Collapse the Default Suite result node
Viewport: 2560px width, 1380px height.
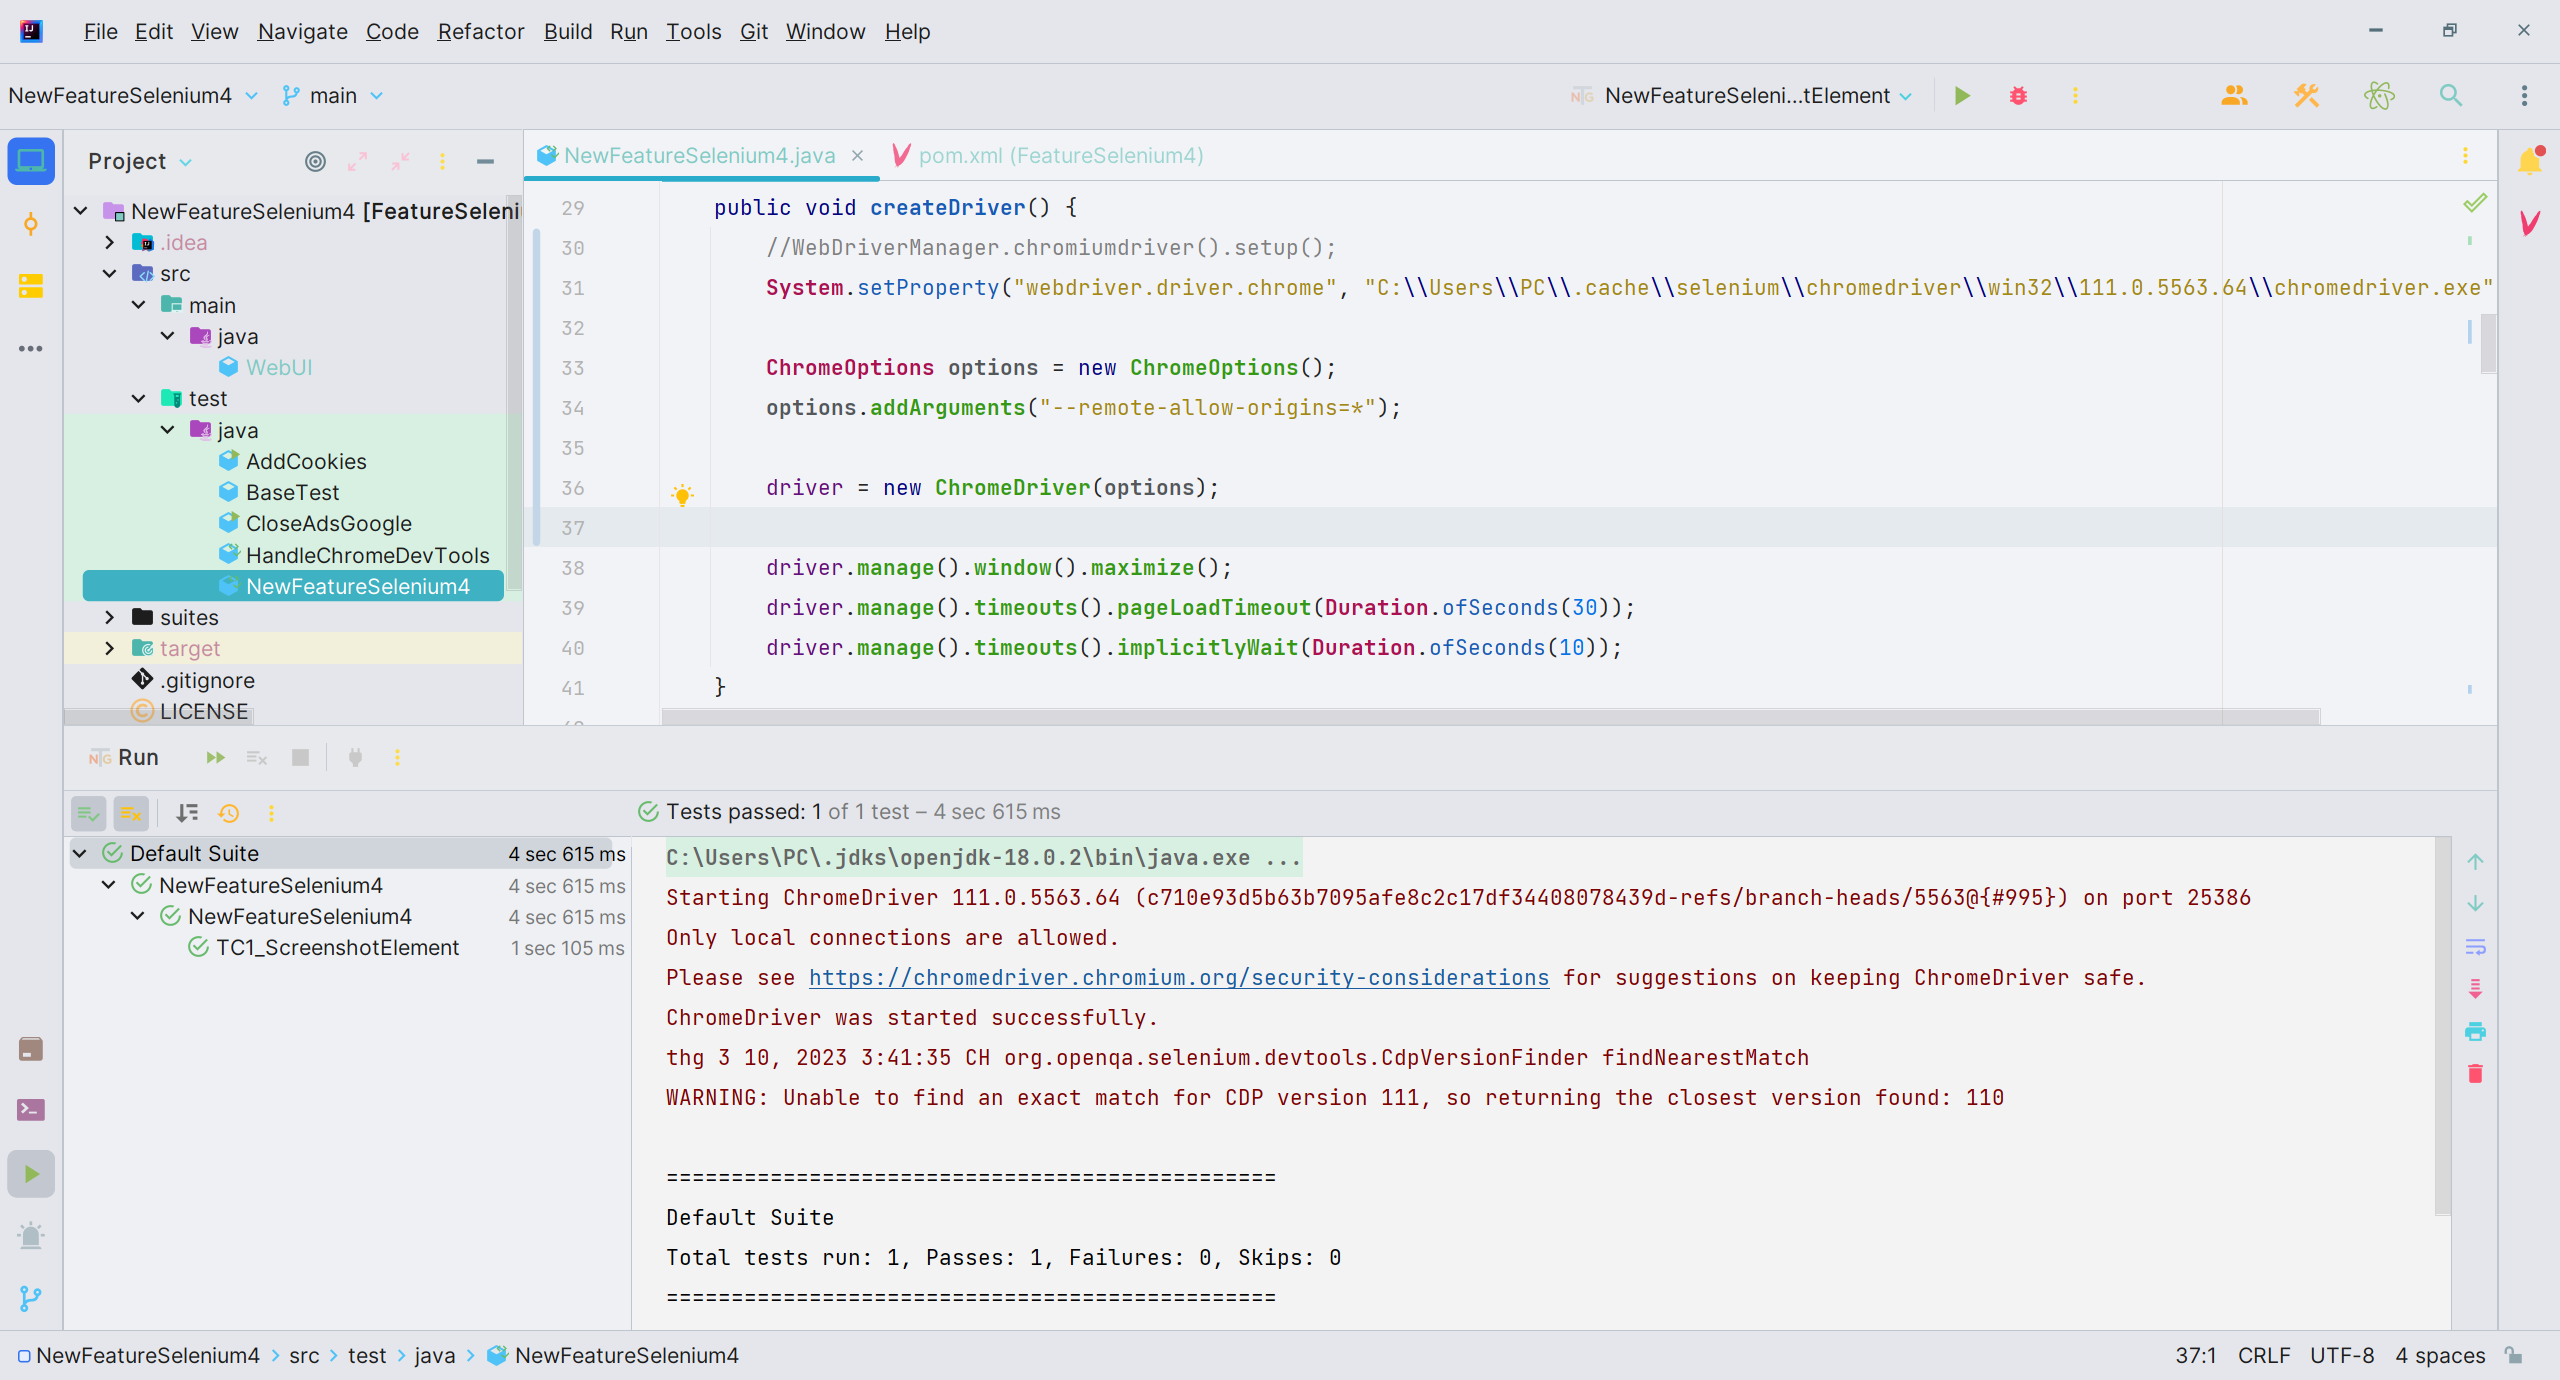click(x=80, y=854)
